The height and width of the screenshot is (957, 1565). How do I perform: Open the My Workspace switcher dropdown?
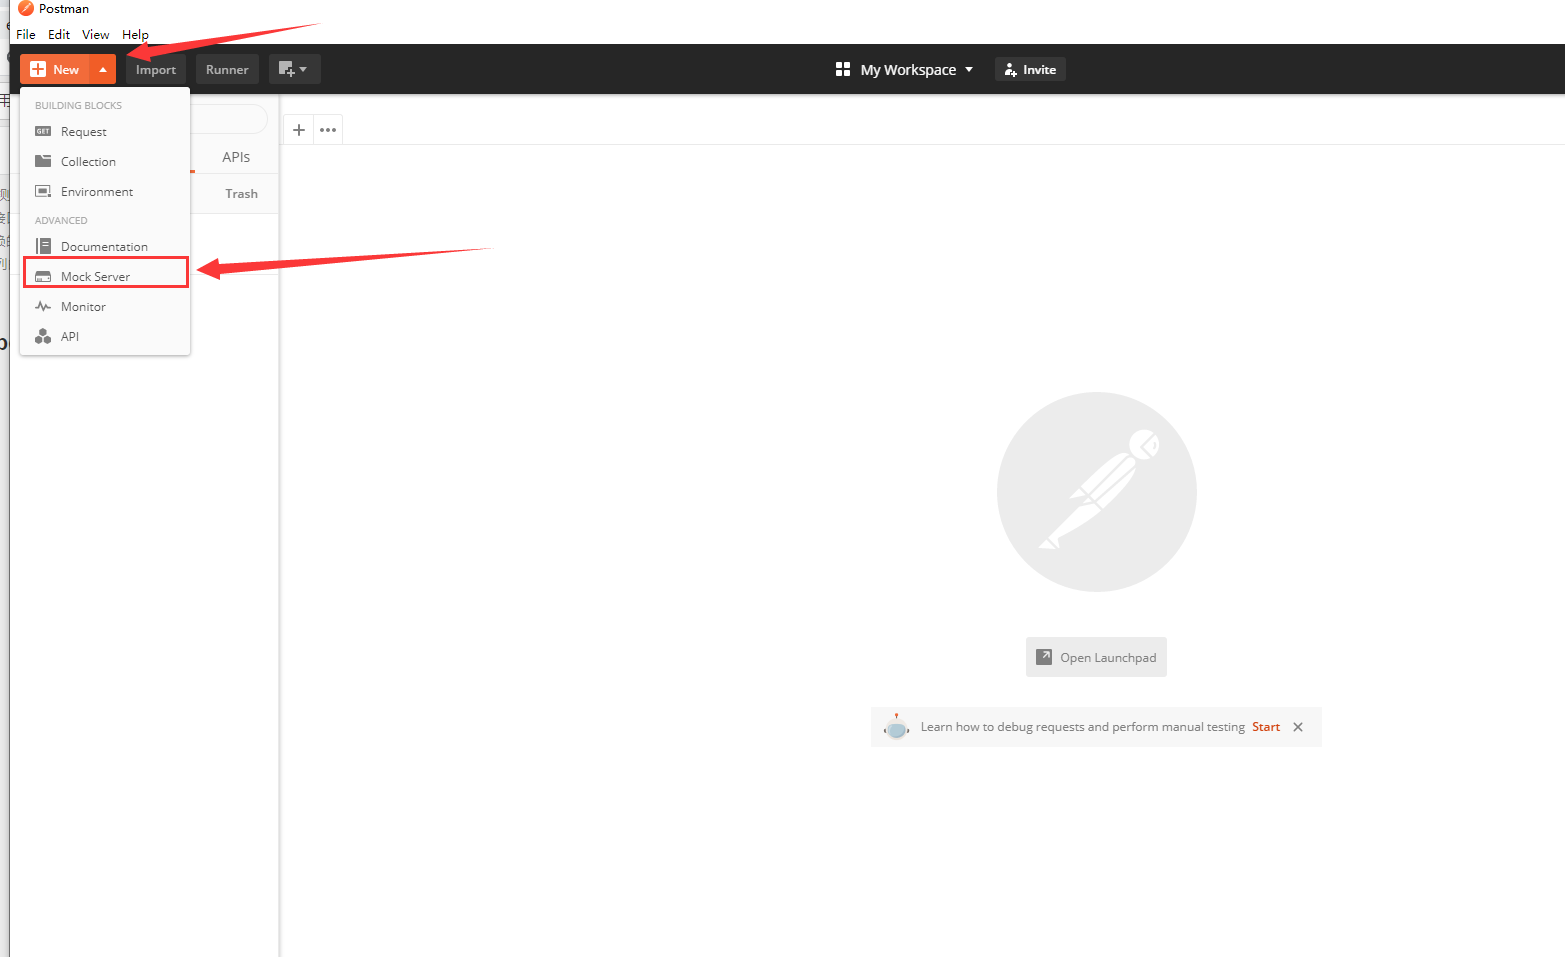[x=904, y=69]
